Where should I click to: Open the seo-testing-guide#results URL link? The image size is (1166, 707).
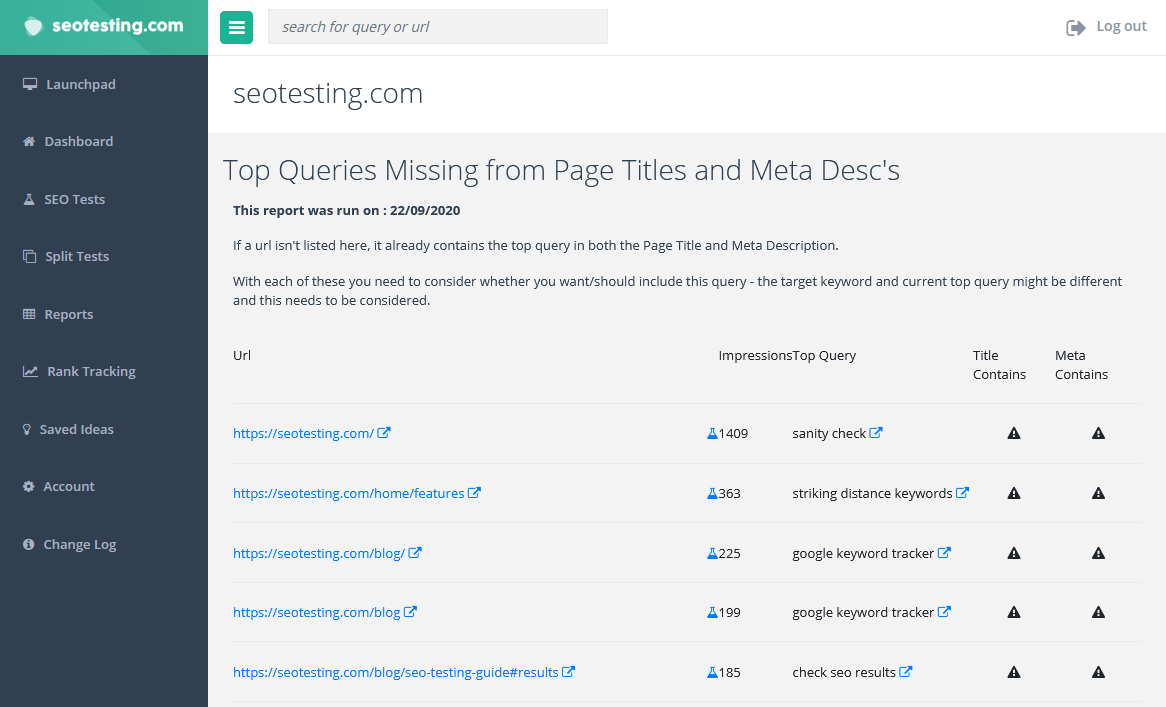tap(396, 672)
